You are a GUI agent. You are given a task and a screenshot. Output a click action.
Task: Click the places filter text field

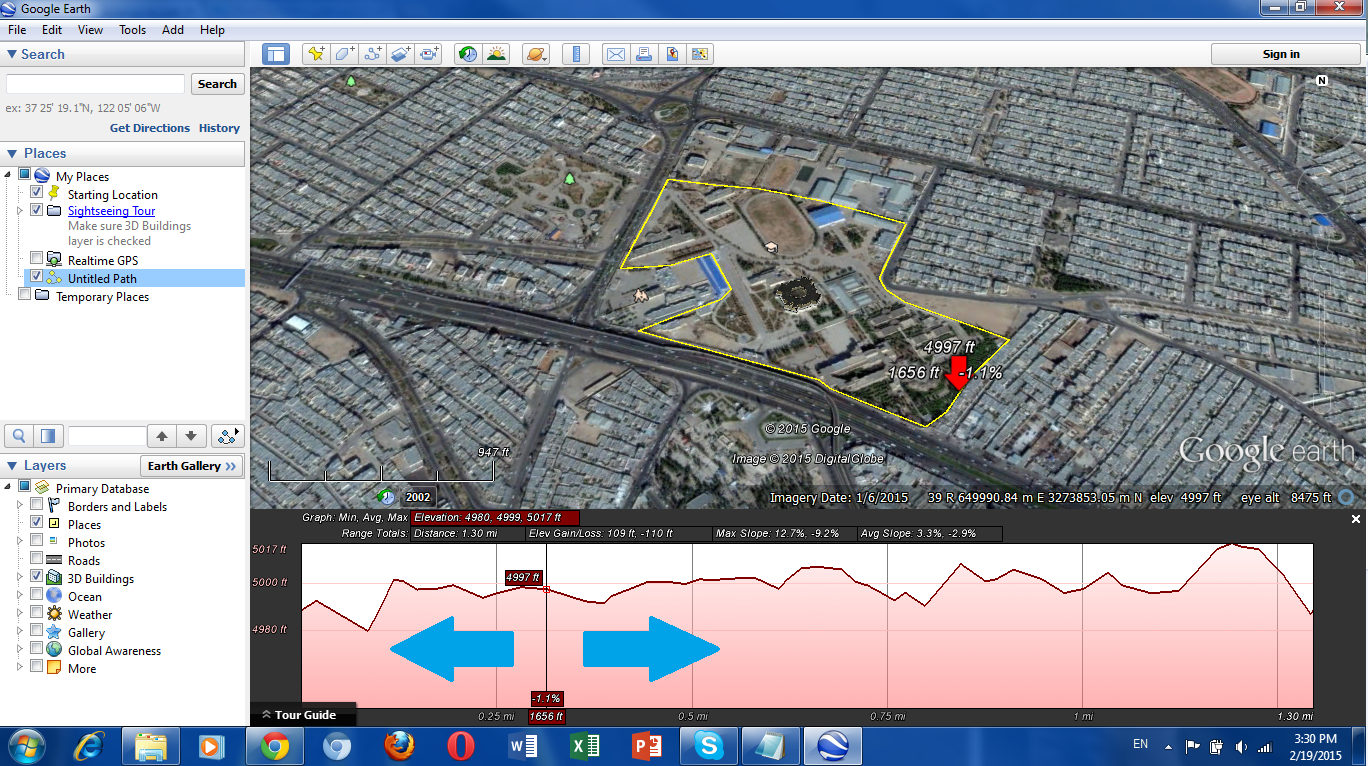[x=106, y=436]
